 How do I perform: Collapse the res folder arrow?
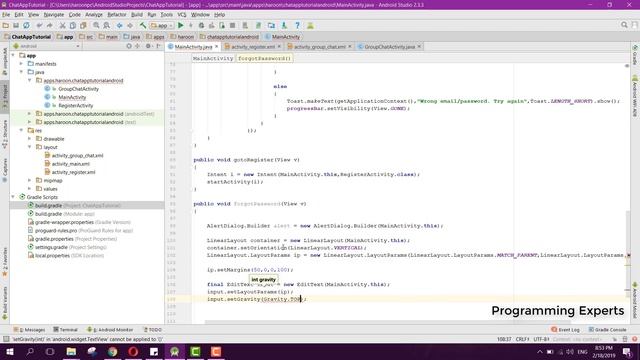[22, 130]
